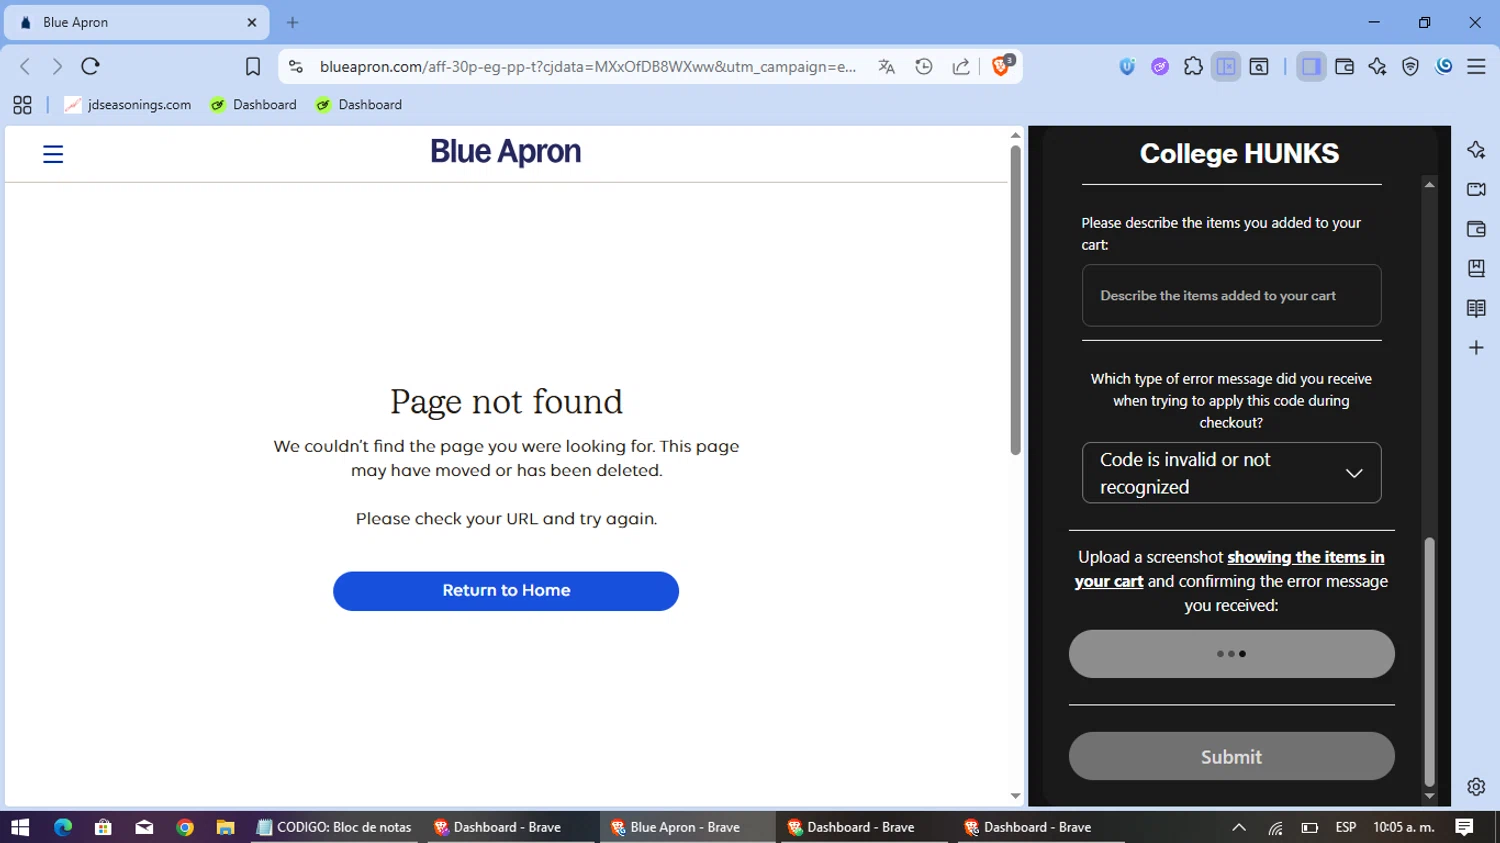Open Brave Talk in the sidebar
The width and height of the screenshot is (1500, 843).
(x=1476, y=189)
